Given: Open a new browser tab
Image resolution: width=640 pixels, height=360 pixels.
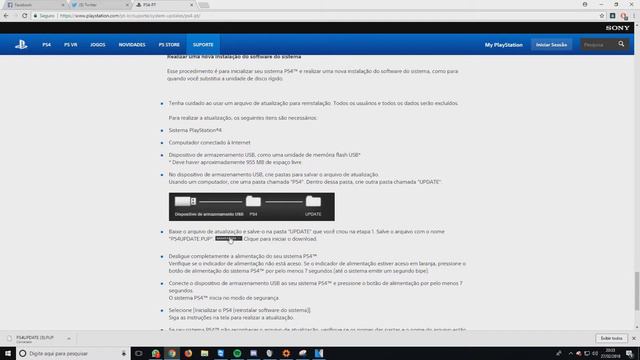Looking at the screenshot, I should [x=204, y=5].
